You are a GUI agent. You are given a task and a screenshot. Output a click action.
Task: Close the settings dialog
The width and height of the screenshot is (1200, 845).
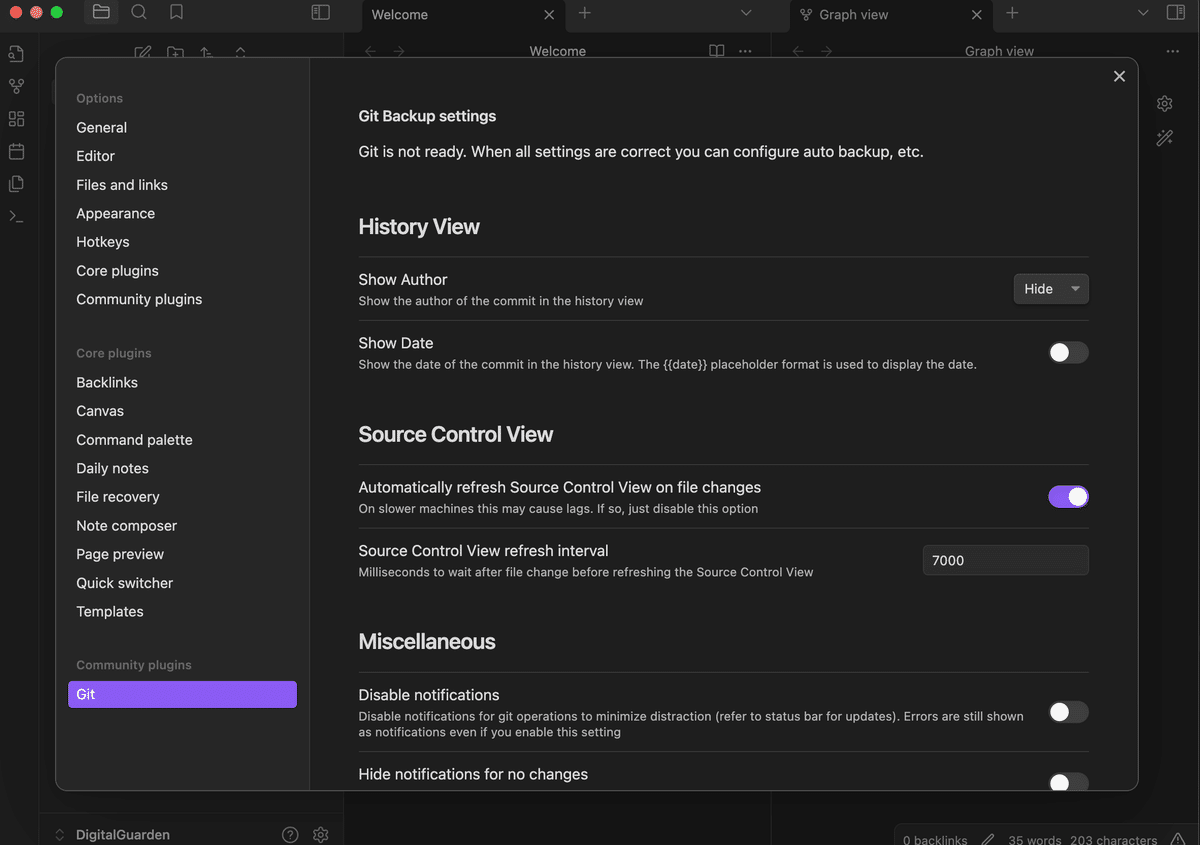click(x=1119, y=77)
